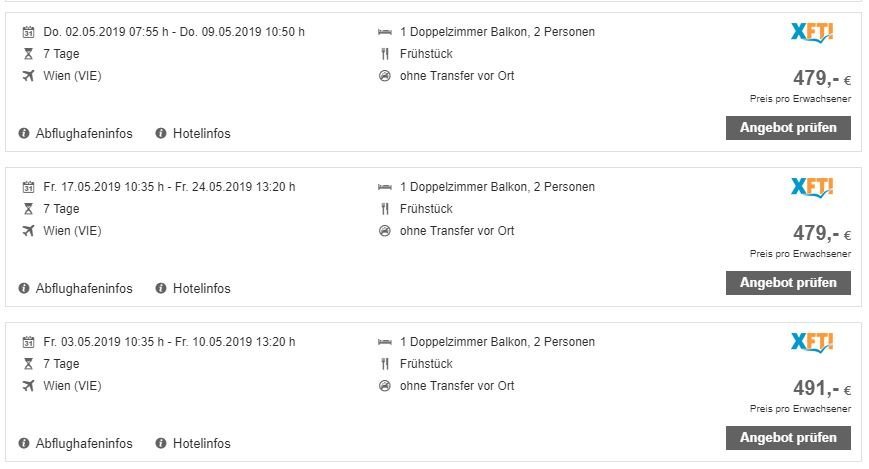Click the hourglass icon in the 17.05.2019 offer
The image size is (869, 469).
pyautogui.click(x=28, y=209)
